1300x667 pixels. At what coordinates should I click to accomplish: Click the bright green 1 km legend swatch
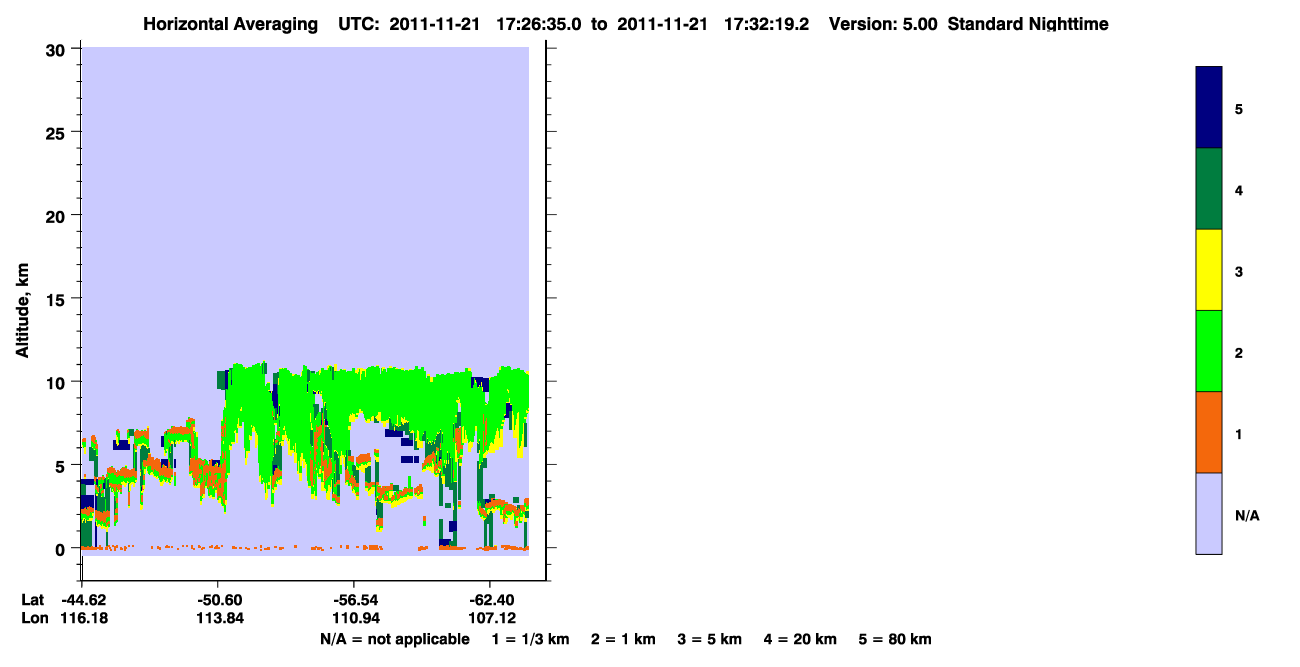1209,351
